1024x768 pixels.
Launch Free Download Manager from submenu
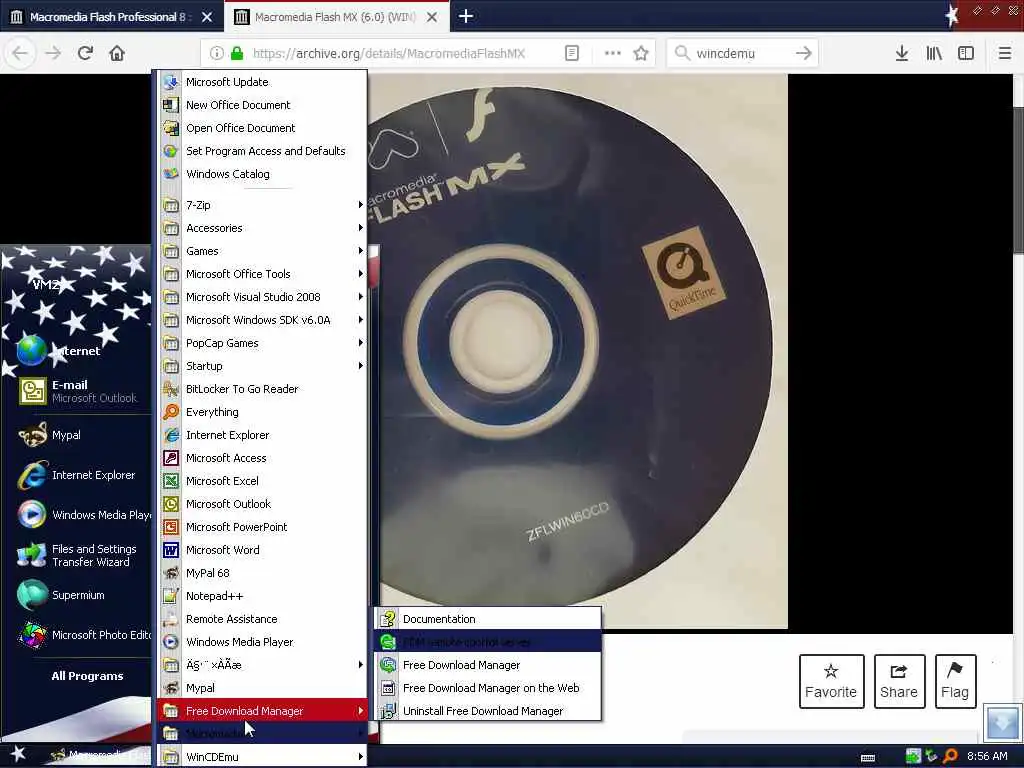(487, 665)
